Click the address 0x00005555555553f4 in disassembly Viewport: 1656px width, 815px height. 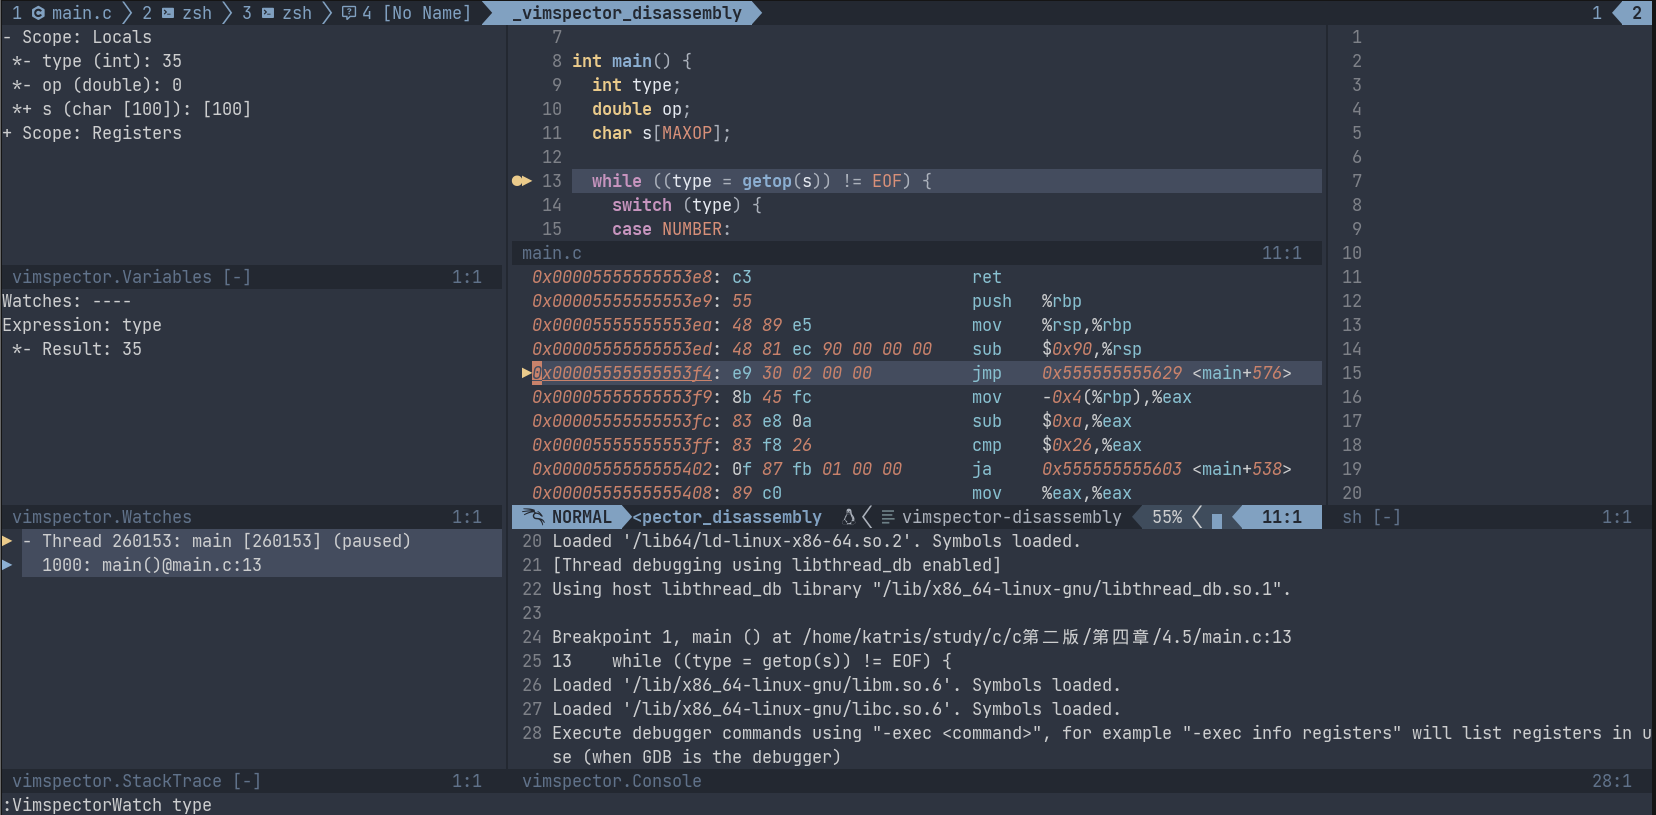[621, 373]
